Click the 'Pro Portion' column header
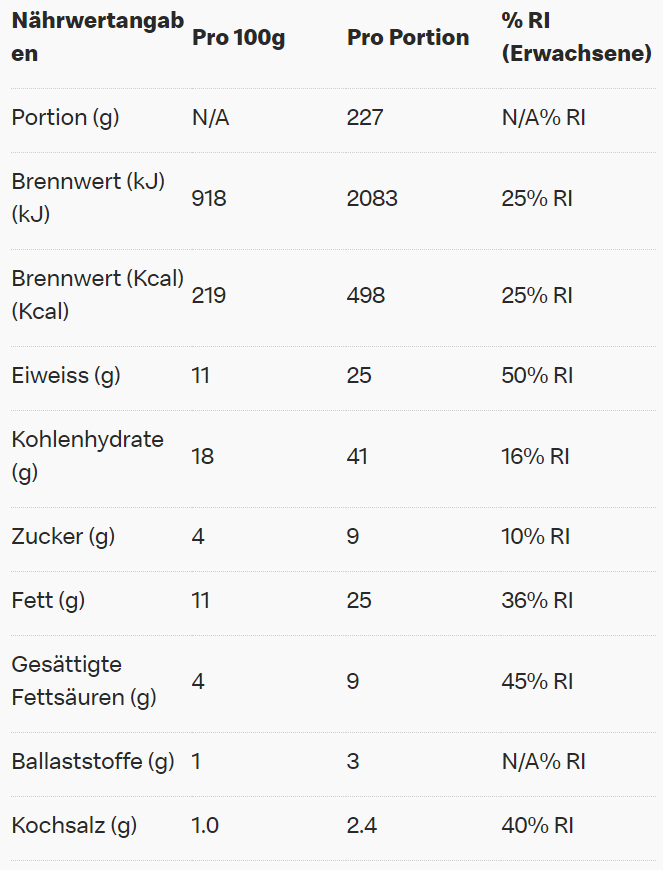Image resolution: width=663 pixels, height=870 pixels. pos(408,38)
